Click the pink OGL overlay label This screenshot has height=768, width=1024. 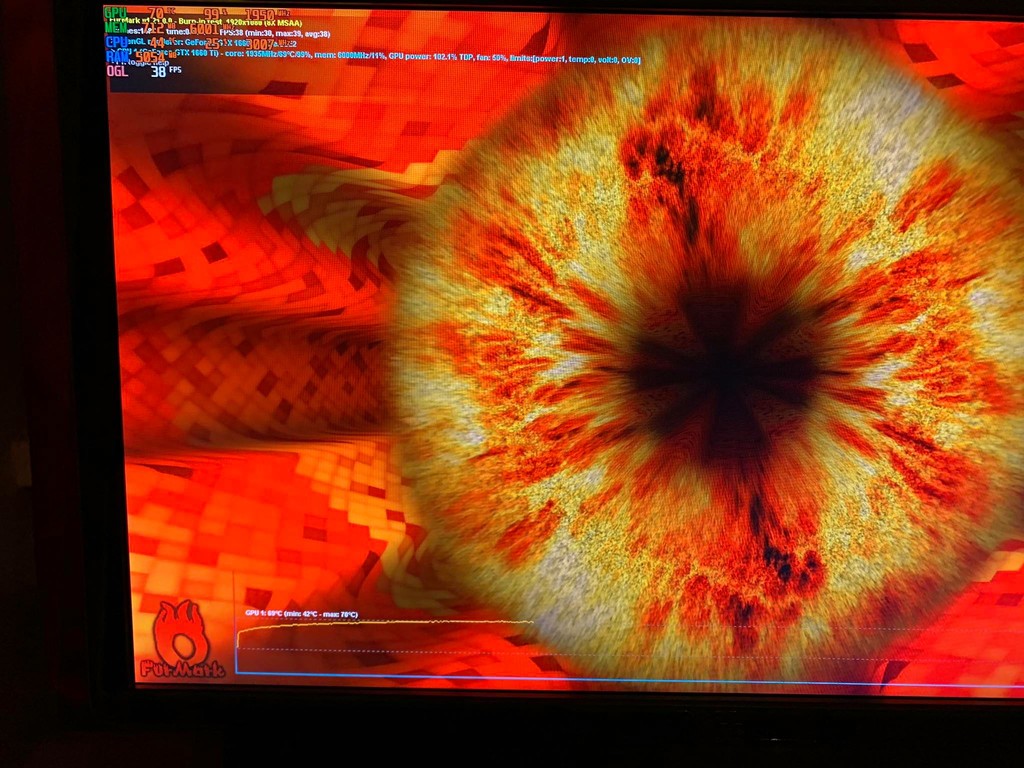[118, 71]
